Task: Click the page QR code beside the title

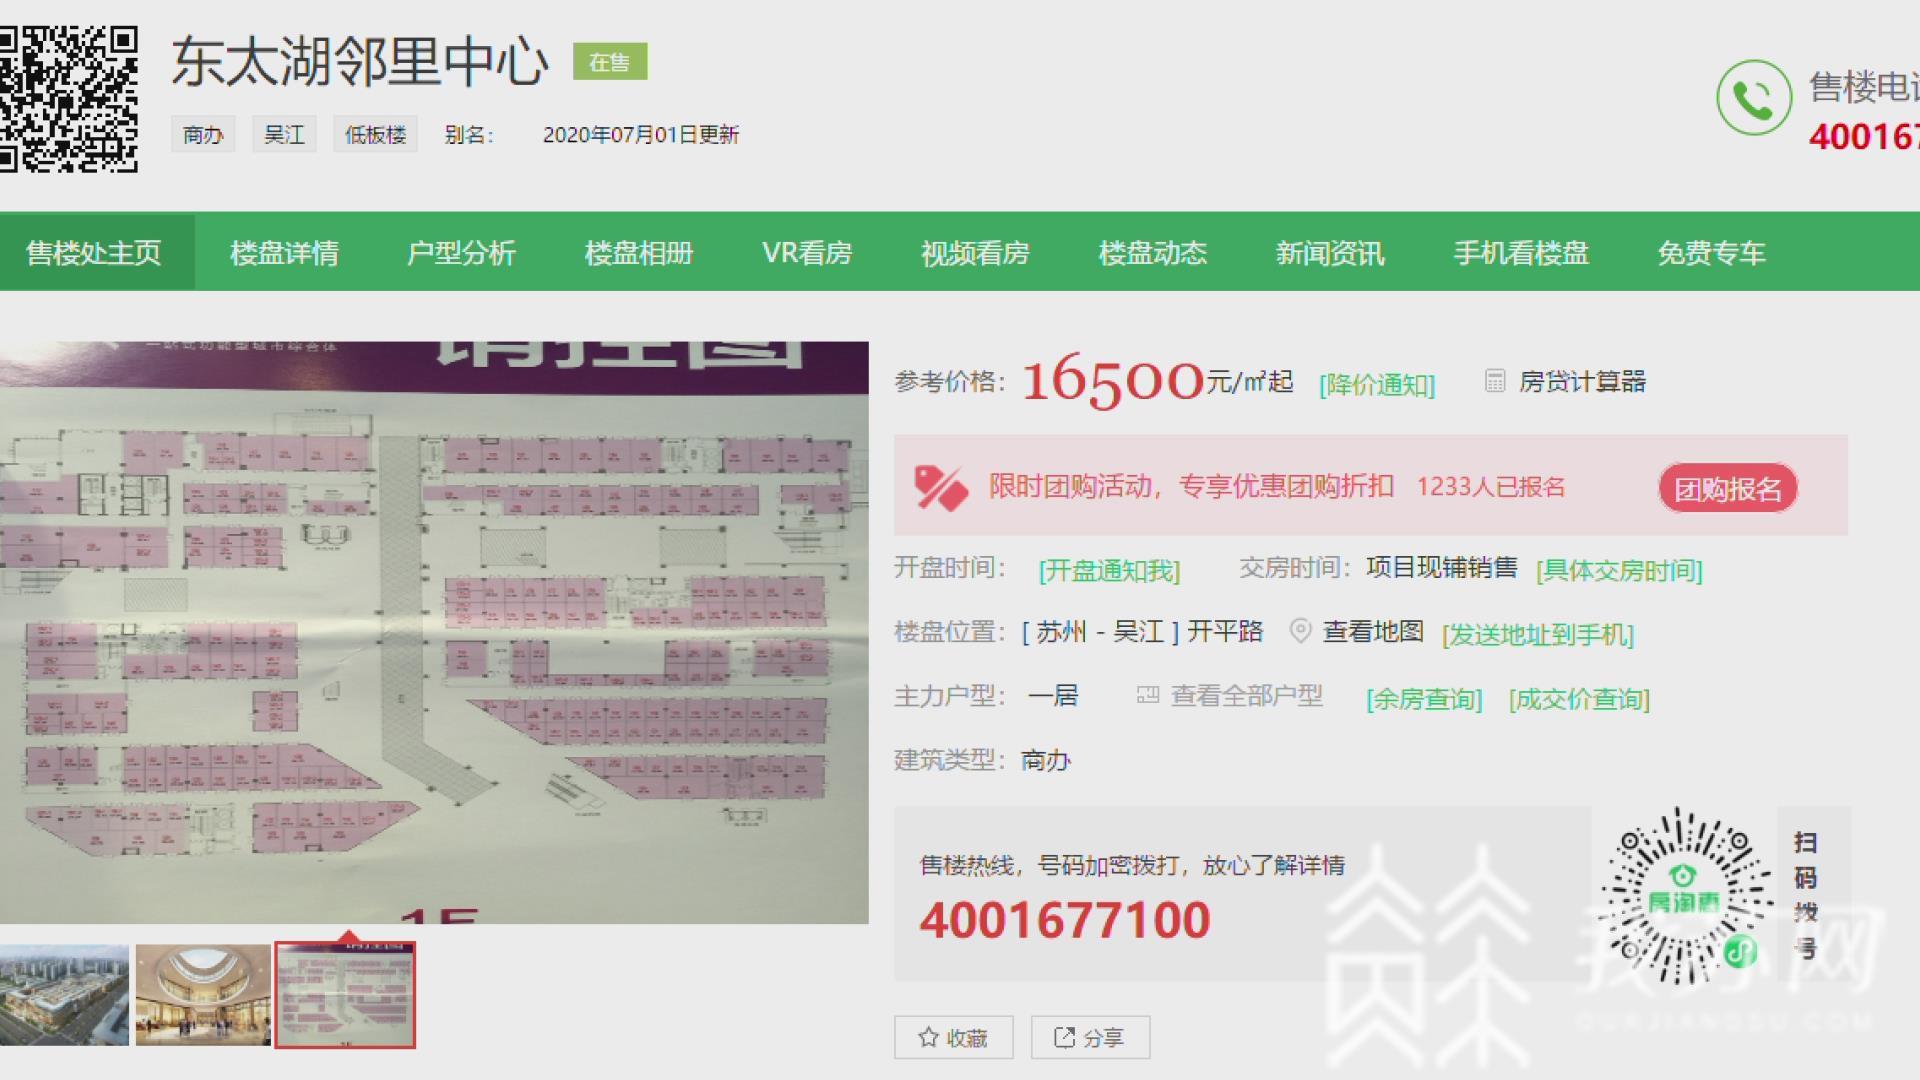Action: click(x=68, y=99)
